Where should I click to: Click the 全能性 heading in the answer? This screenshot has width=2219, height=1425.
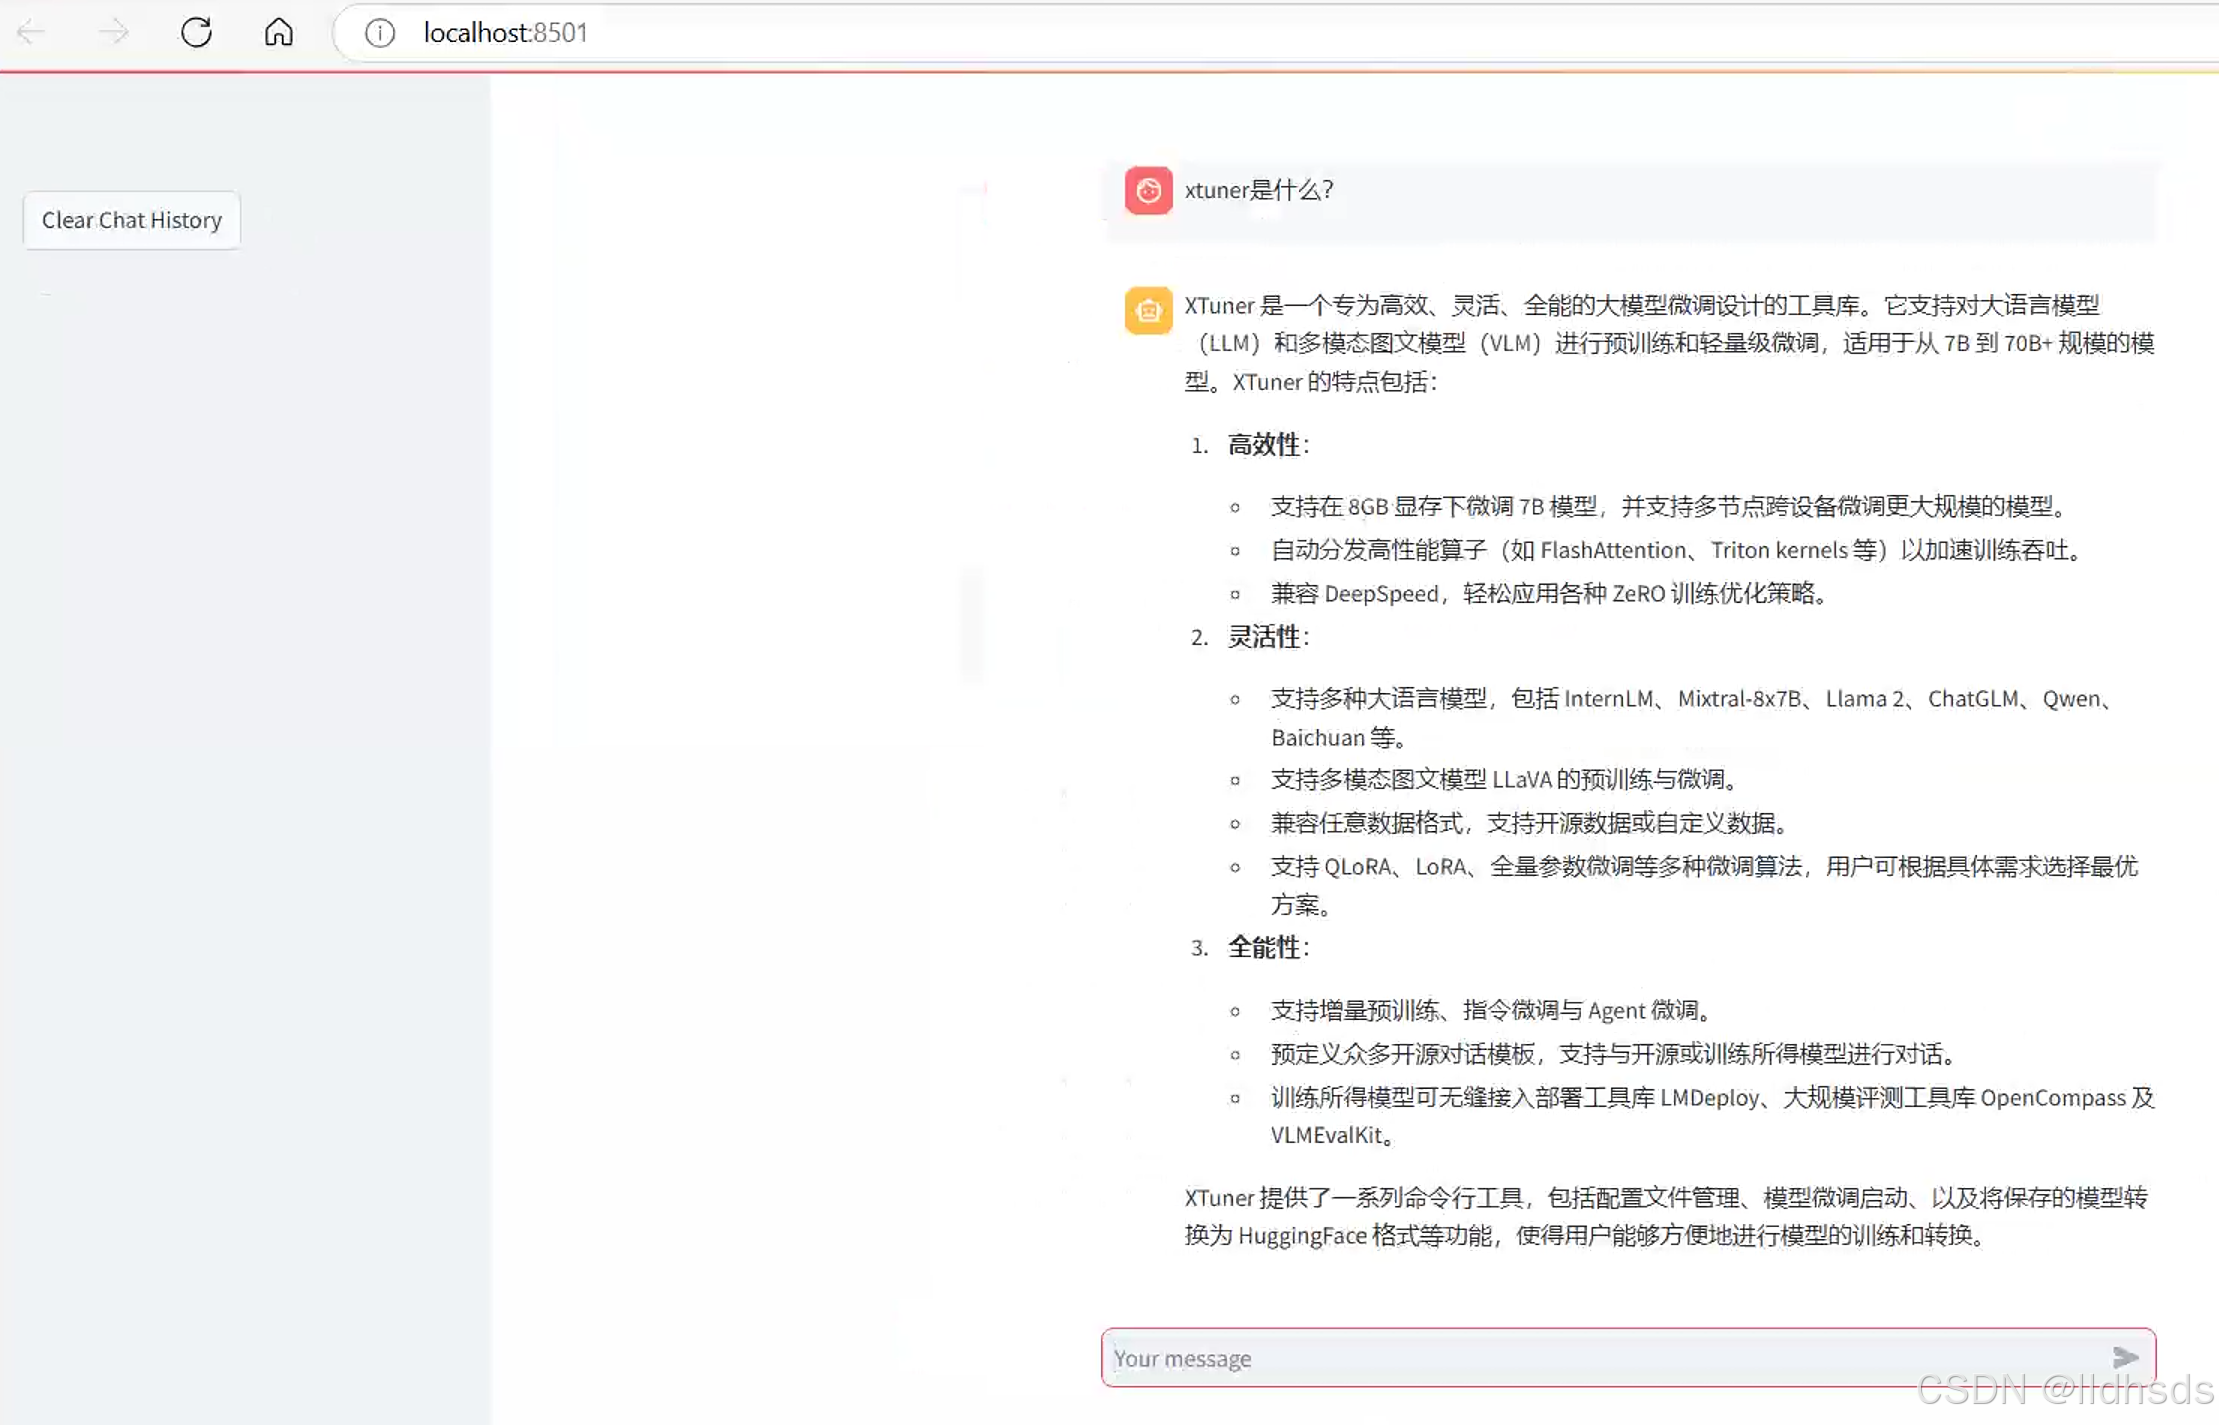click(1264, 947)
